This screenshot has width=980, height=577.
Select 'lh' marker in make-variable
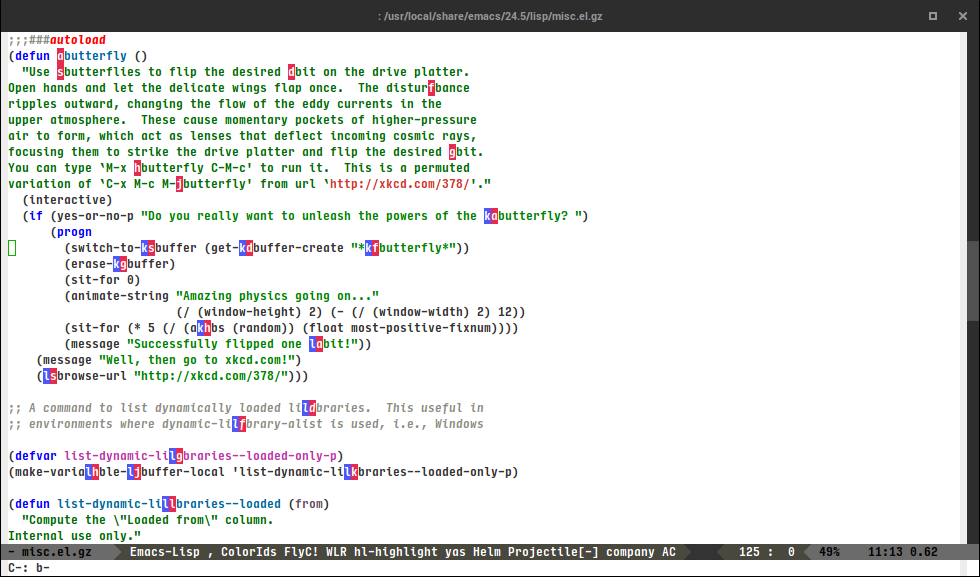click(92, 472)
